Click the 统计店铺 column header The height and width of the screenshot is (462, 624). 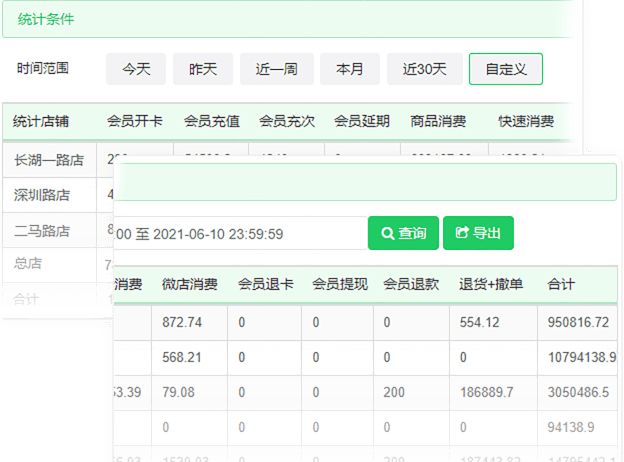(x=41, y=122)
